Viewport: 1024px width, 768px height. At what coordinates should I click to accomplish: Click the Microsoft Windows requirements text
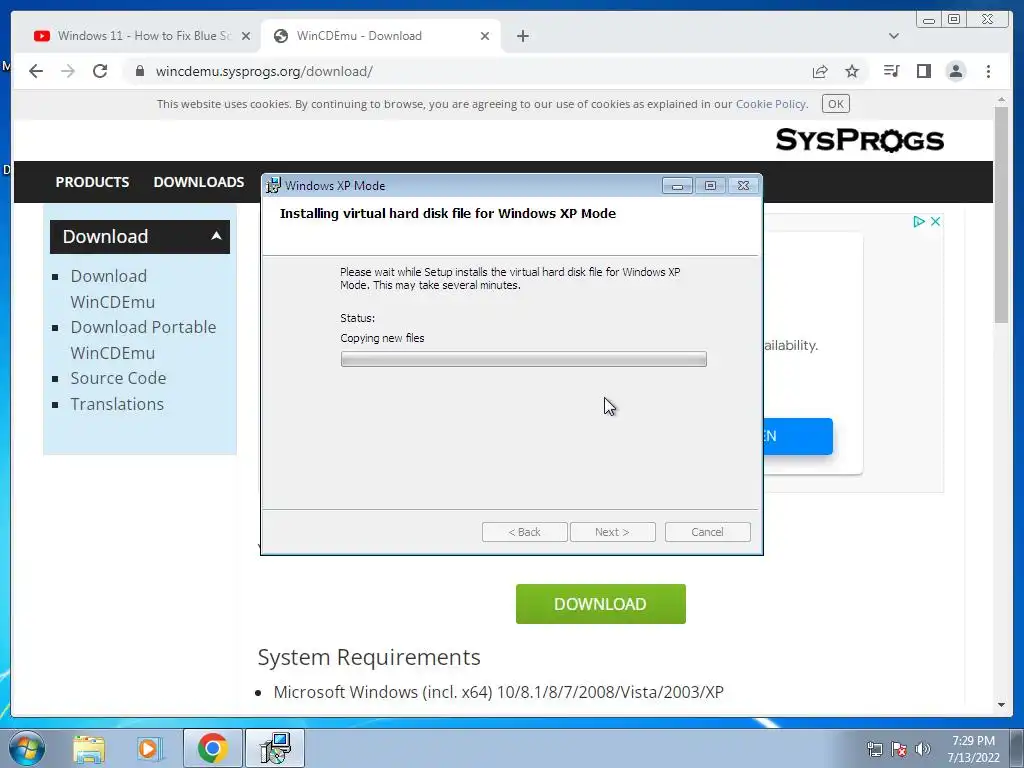coord(498,692)
